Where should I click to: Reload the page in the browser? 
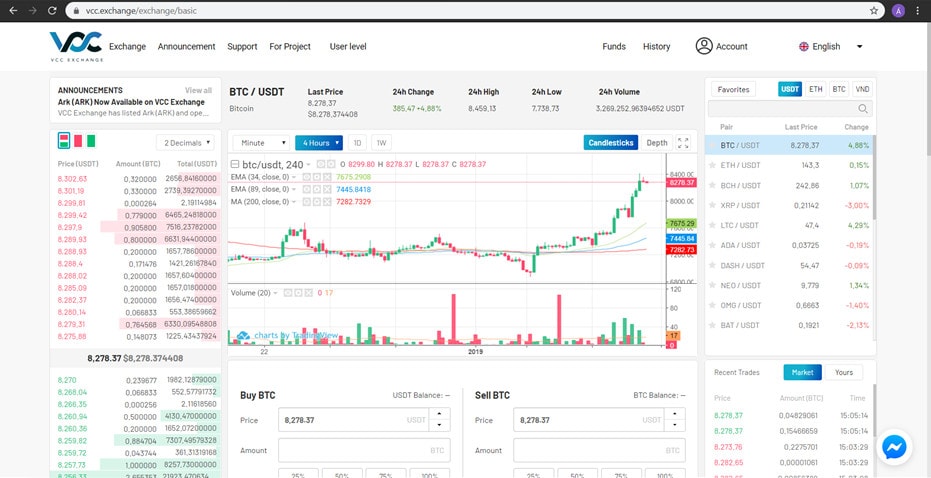point(52,10)
